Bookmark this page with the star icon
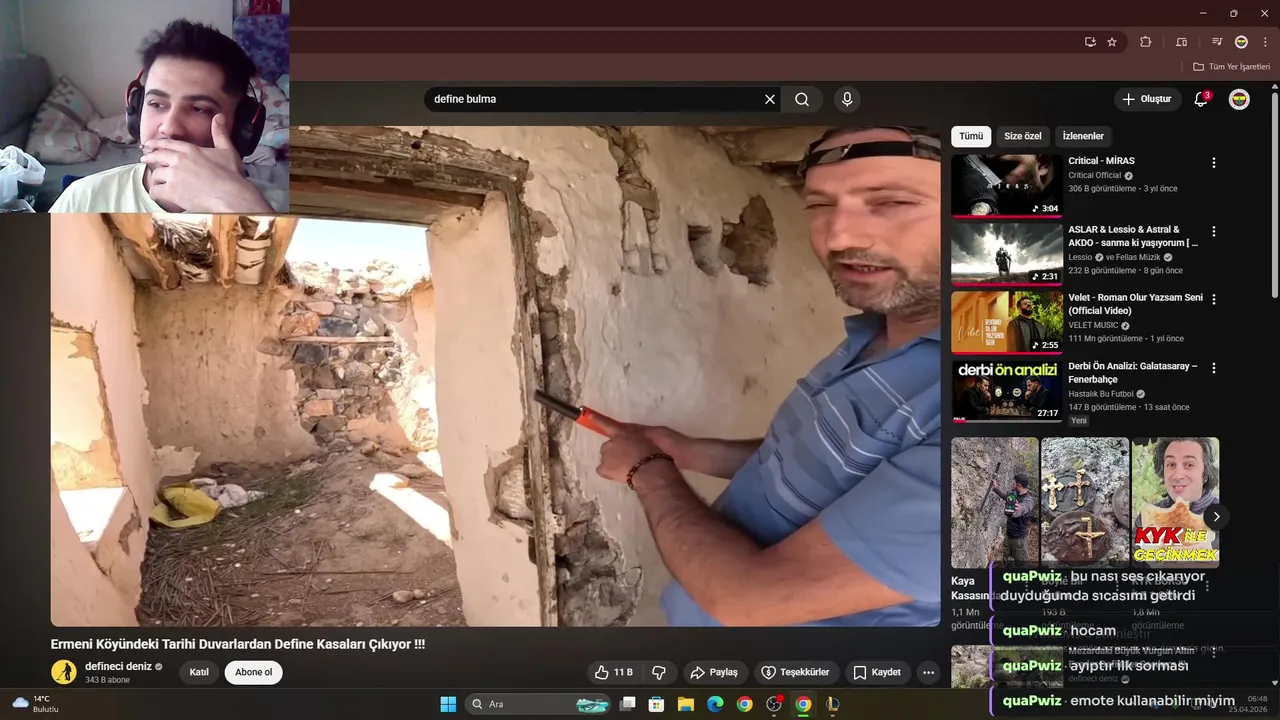 1112,42
